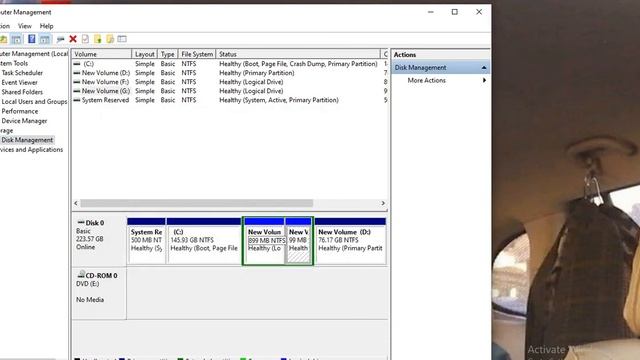640x360 pixels.
Task: Select the (C:) volume row name
Action: coord(88,64)
